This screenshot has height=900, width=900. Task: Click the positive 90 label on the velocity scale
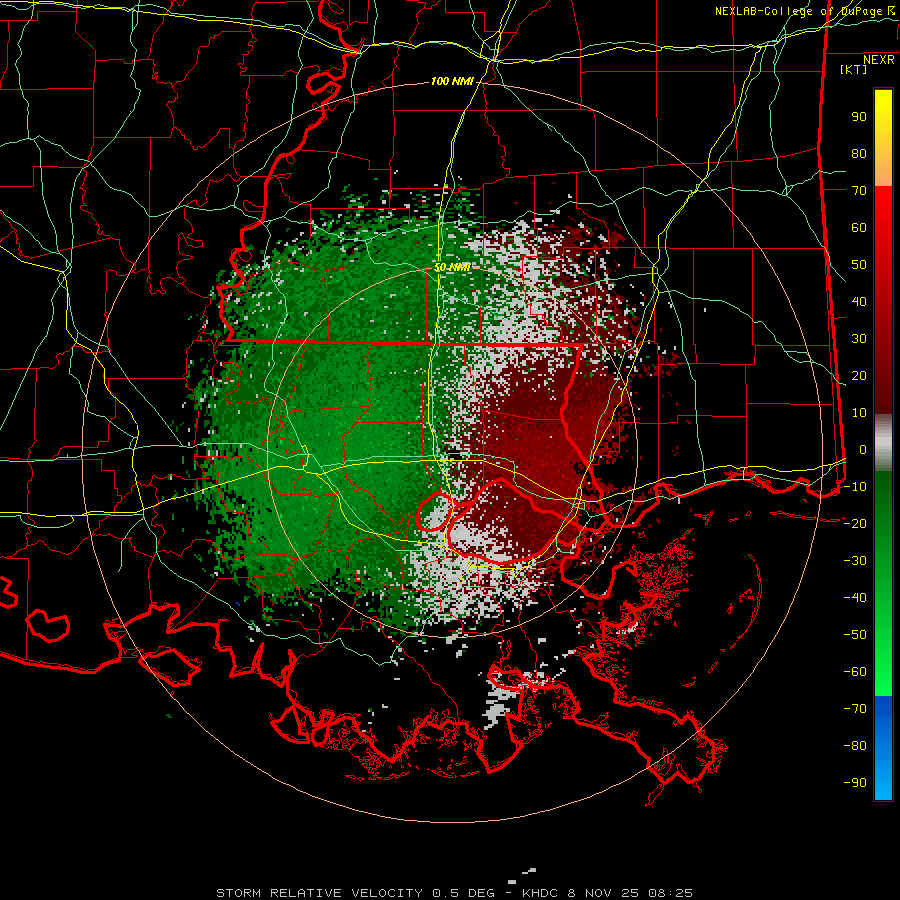[x=859, y=117]
